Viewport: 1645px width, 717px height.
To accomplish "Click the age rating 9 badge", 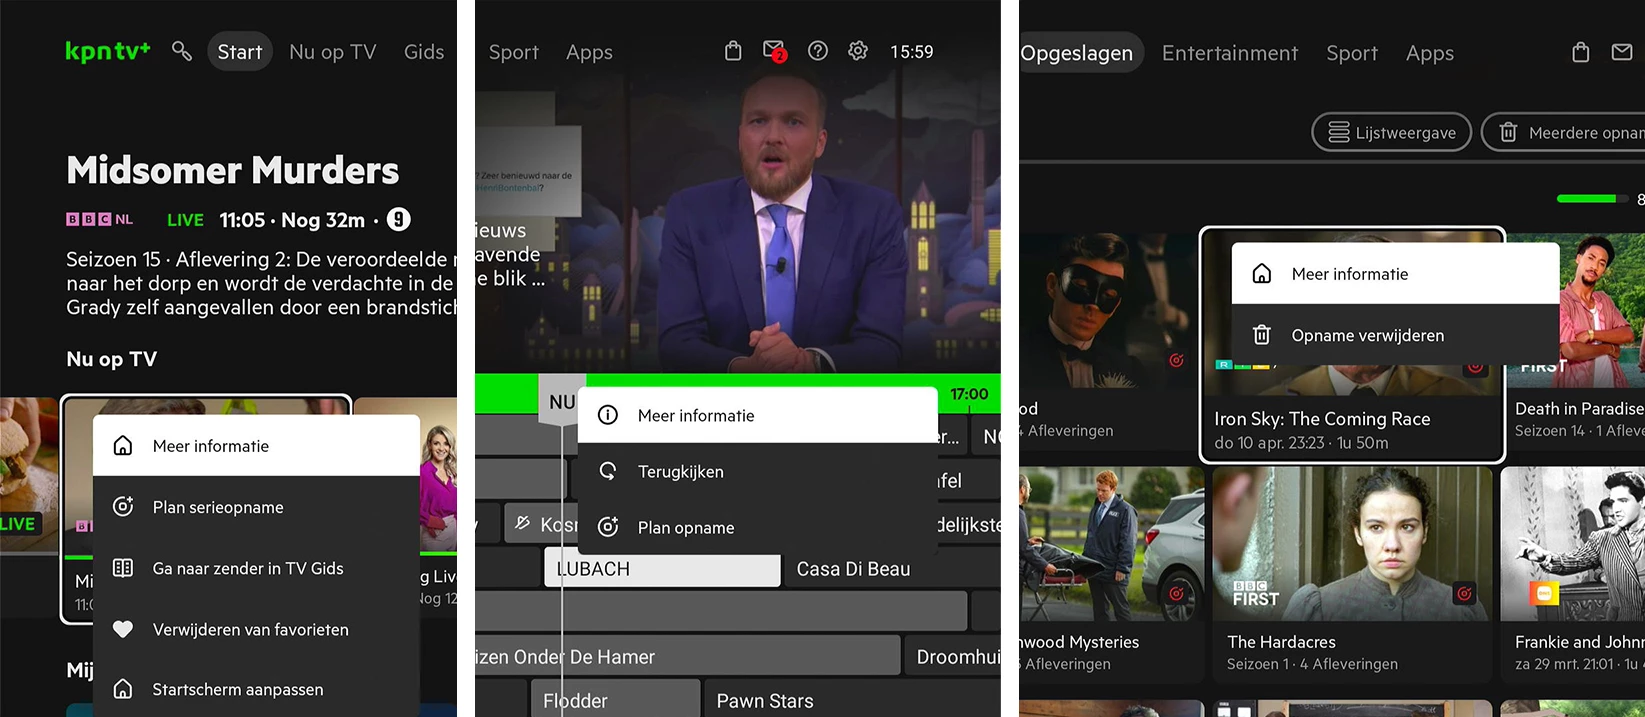I will (x=399, y=219).
